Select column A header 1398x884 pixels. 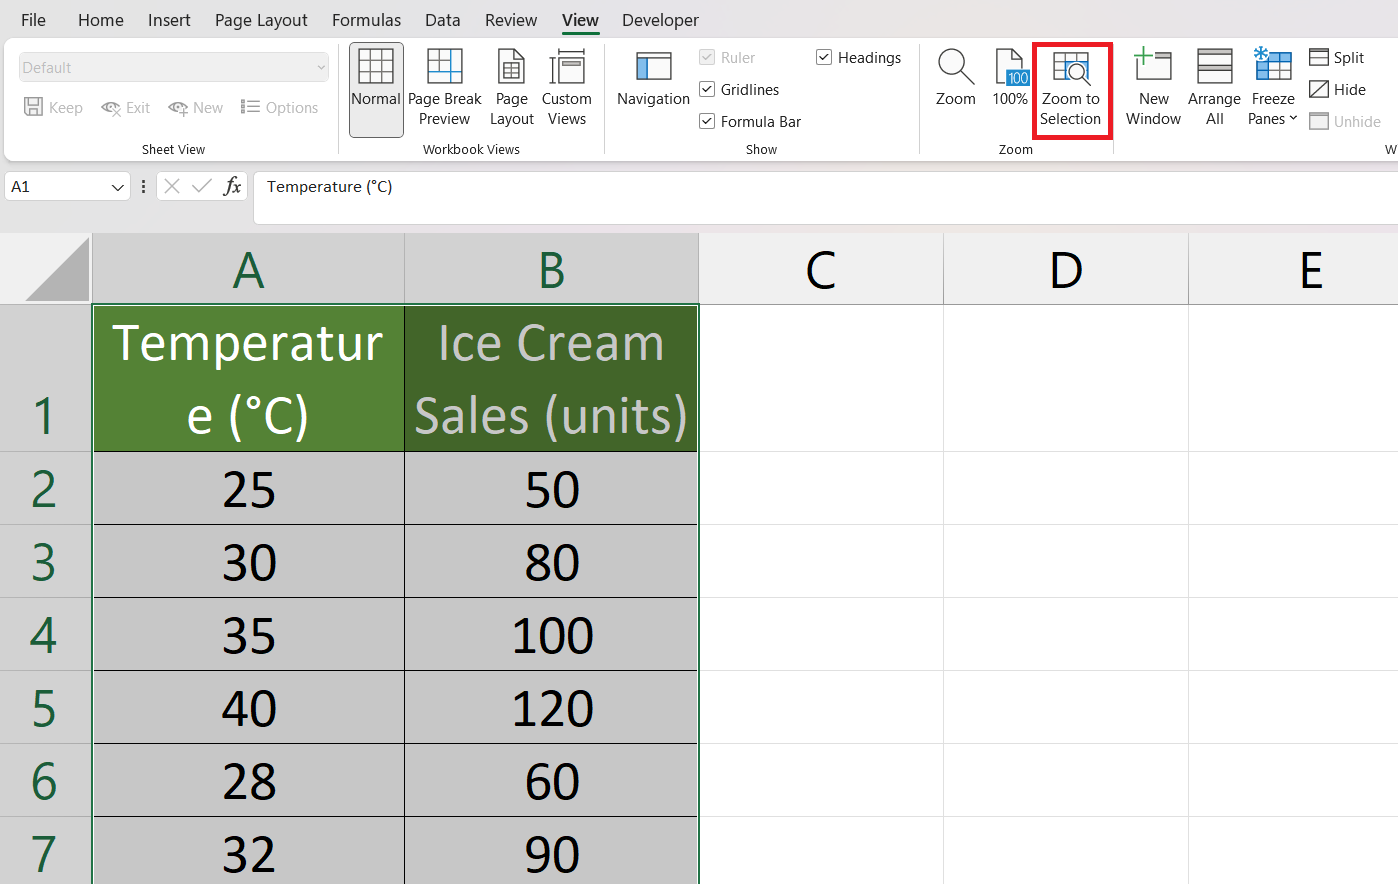tap(248, 269)
